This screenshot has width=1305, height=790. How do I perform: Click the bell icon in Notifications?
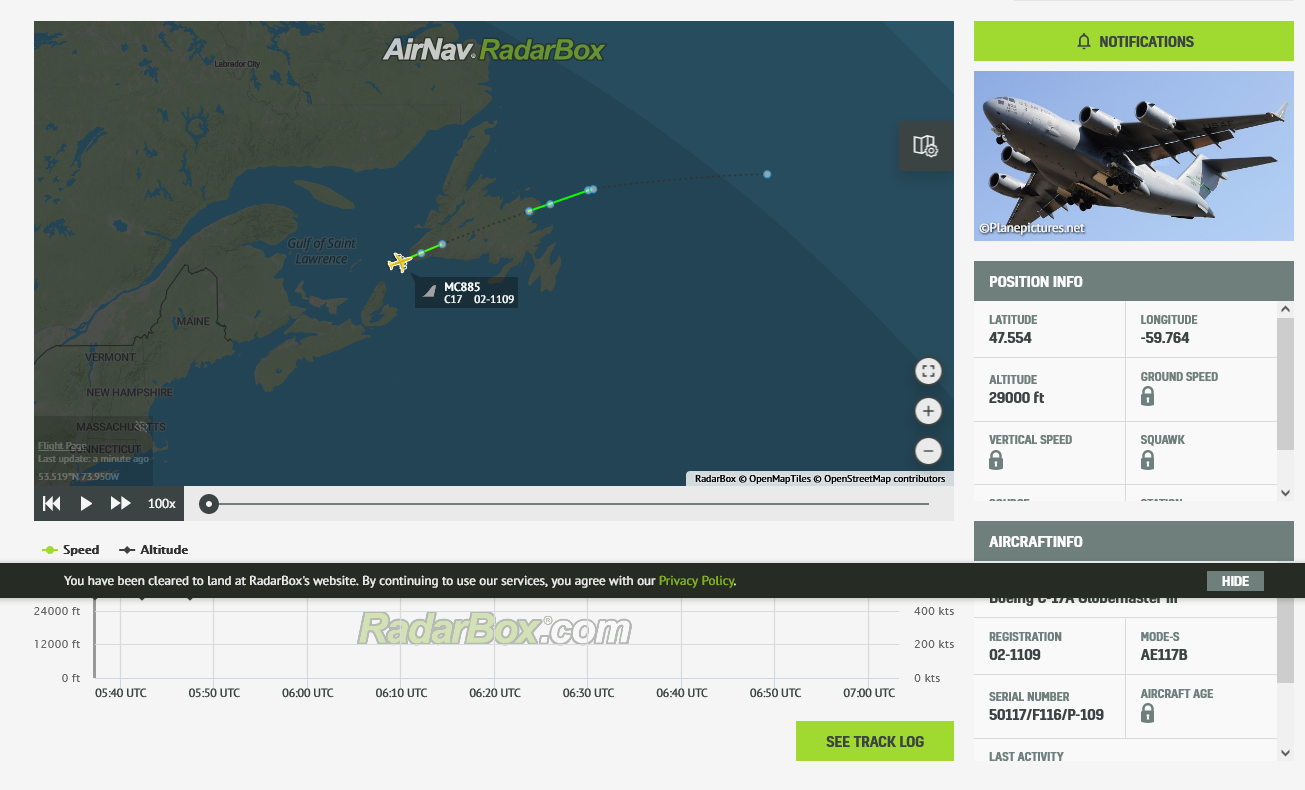(1084, 41)
